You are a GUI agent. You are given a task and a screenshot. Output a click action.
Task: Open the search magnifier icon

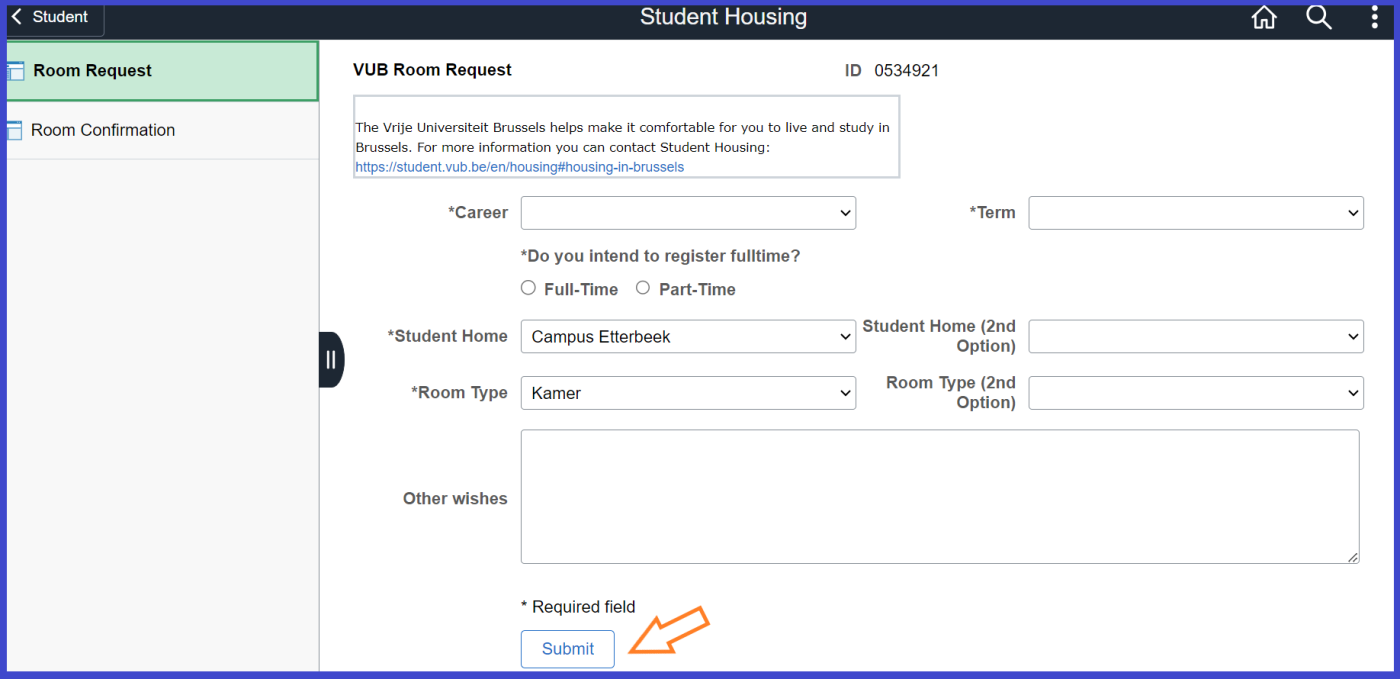click(x=1319, y=18)
